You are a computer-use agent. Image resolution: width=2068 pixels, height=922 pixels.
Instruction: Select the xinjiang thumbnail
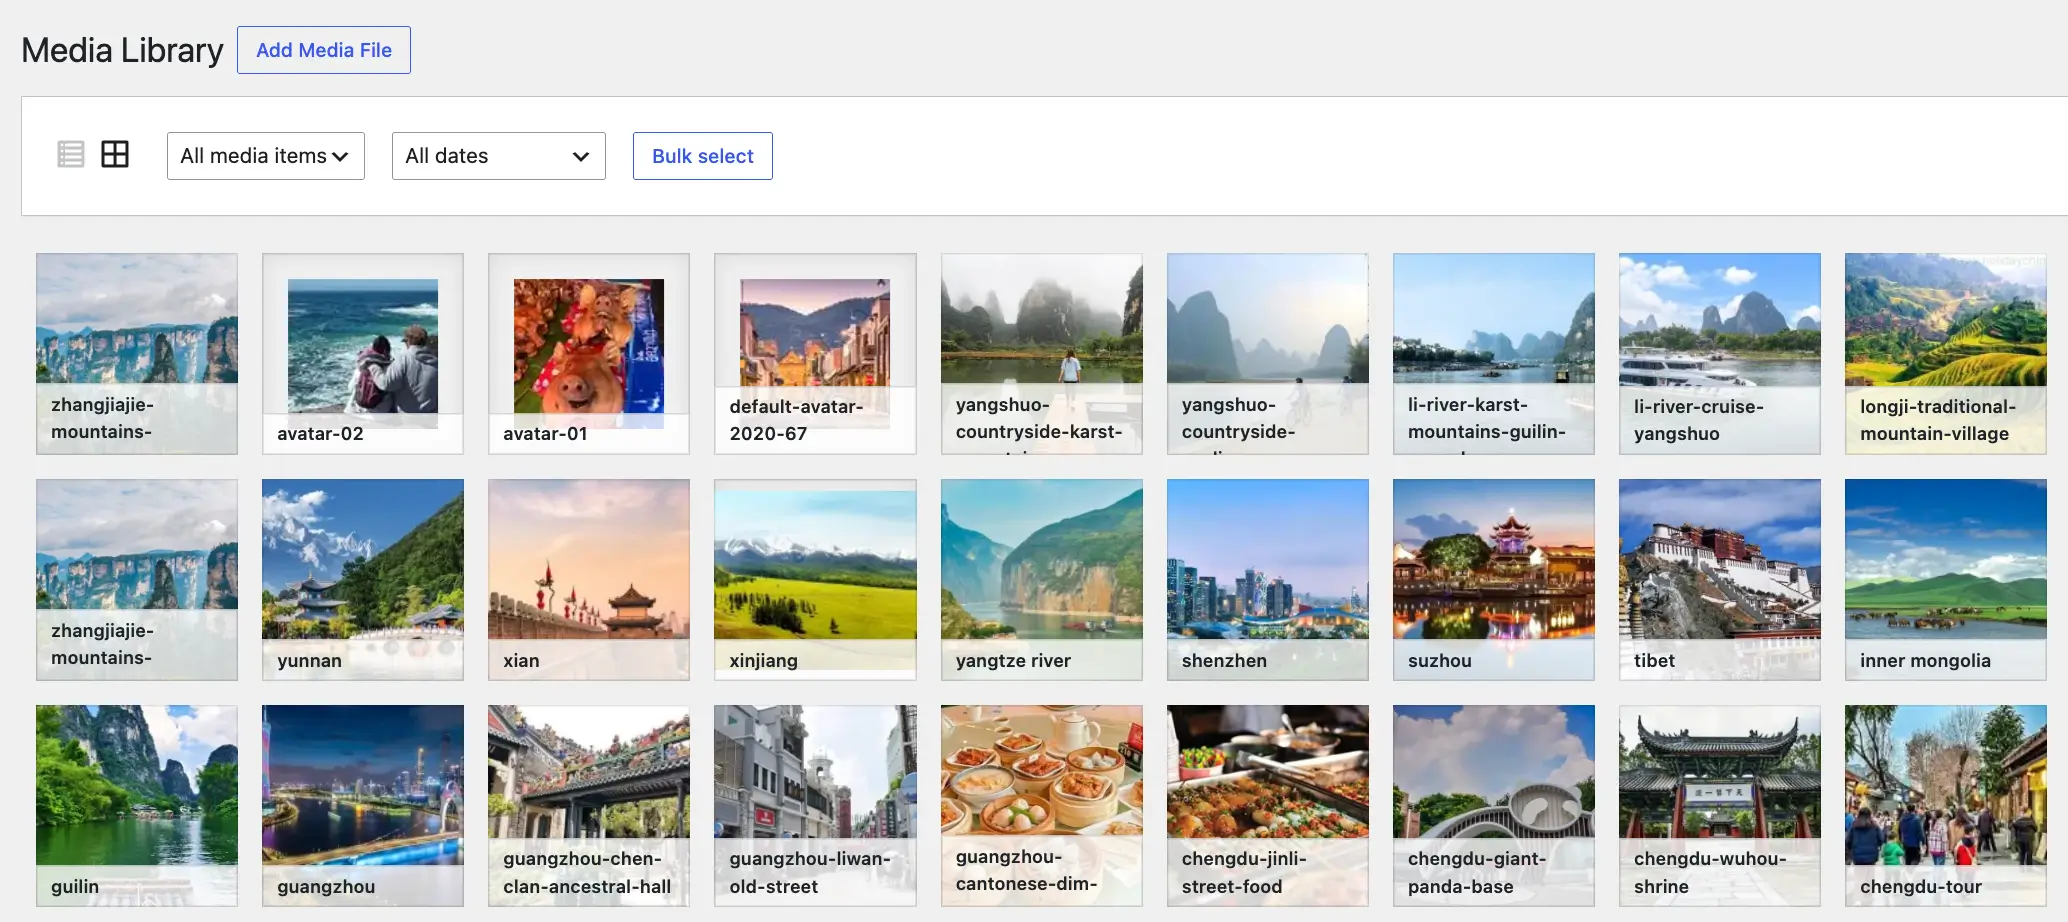tap(815, 580)
